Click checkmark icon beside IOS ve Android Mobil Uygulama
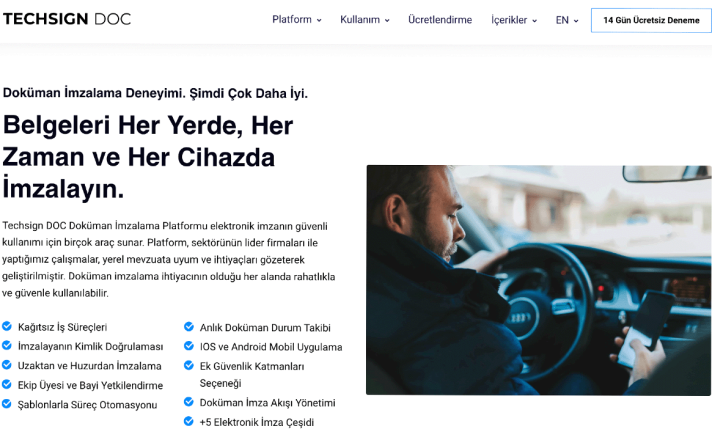 pos(189,346)
